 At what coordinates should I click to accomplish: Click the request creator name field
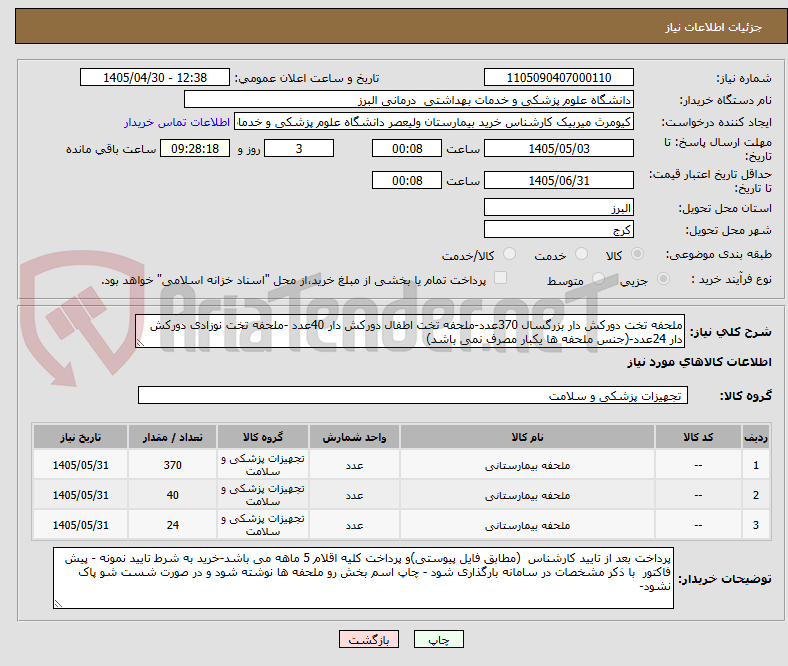[x=434, y=122]
